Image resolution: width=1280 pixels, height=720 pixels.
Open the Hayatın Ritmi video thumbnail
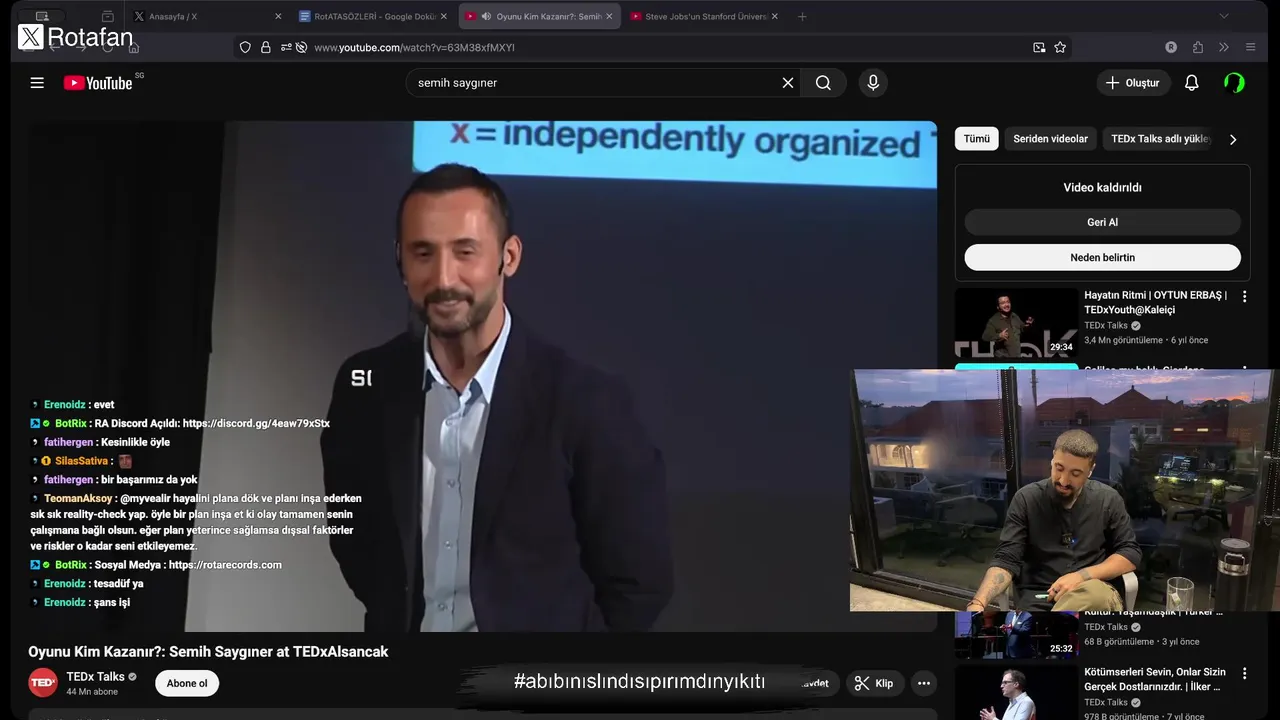1016,323
